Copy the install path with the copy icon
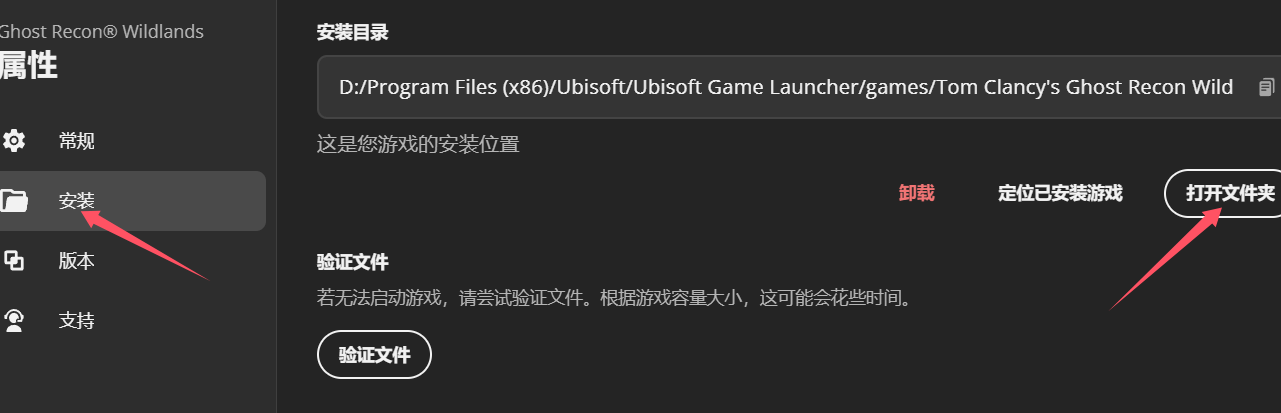Viewport: 1281px width, 413px height. (1266, 87)
